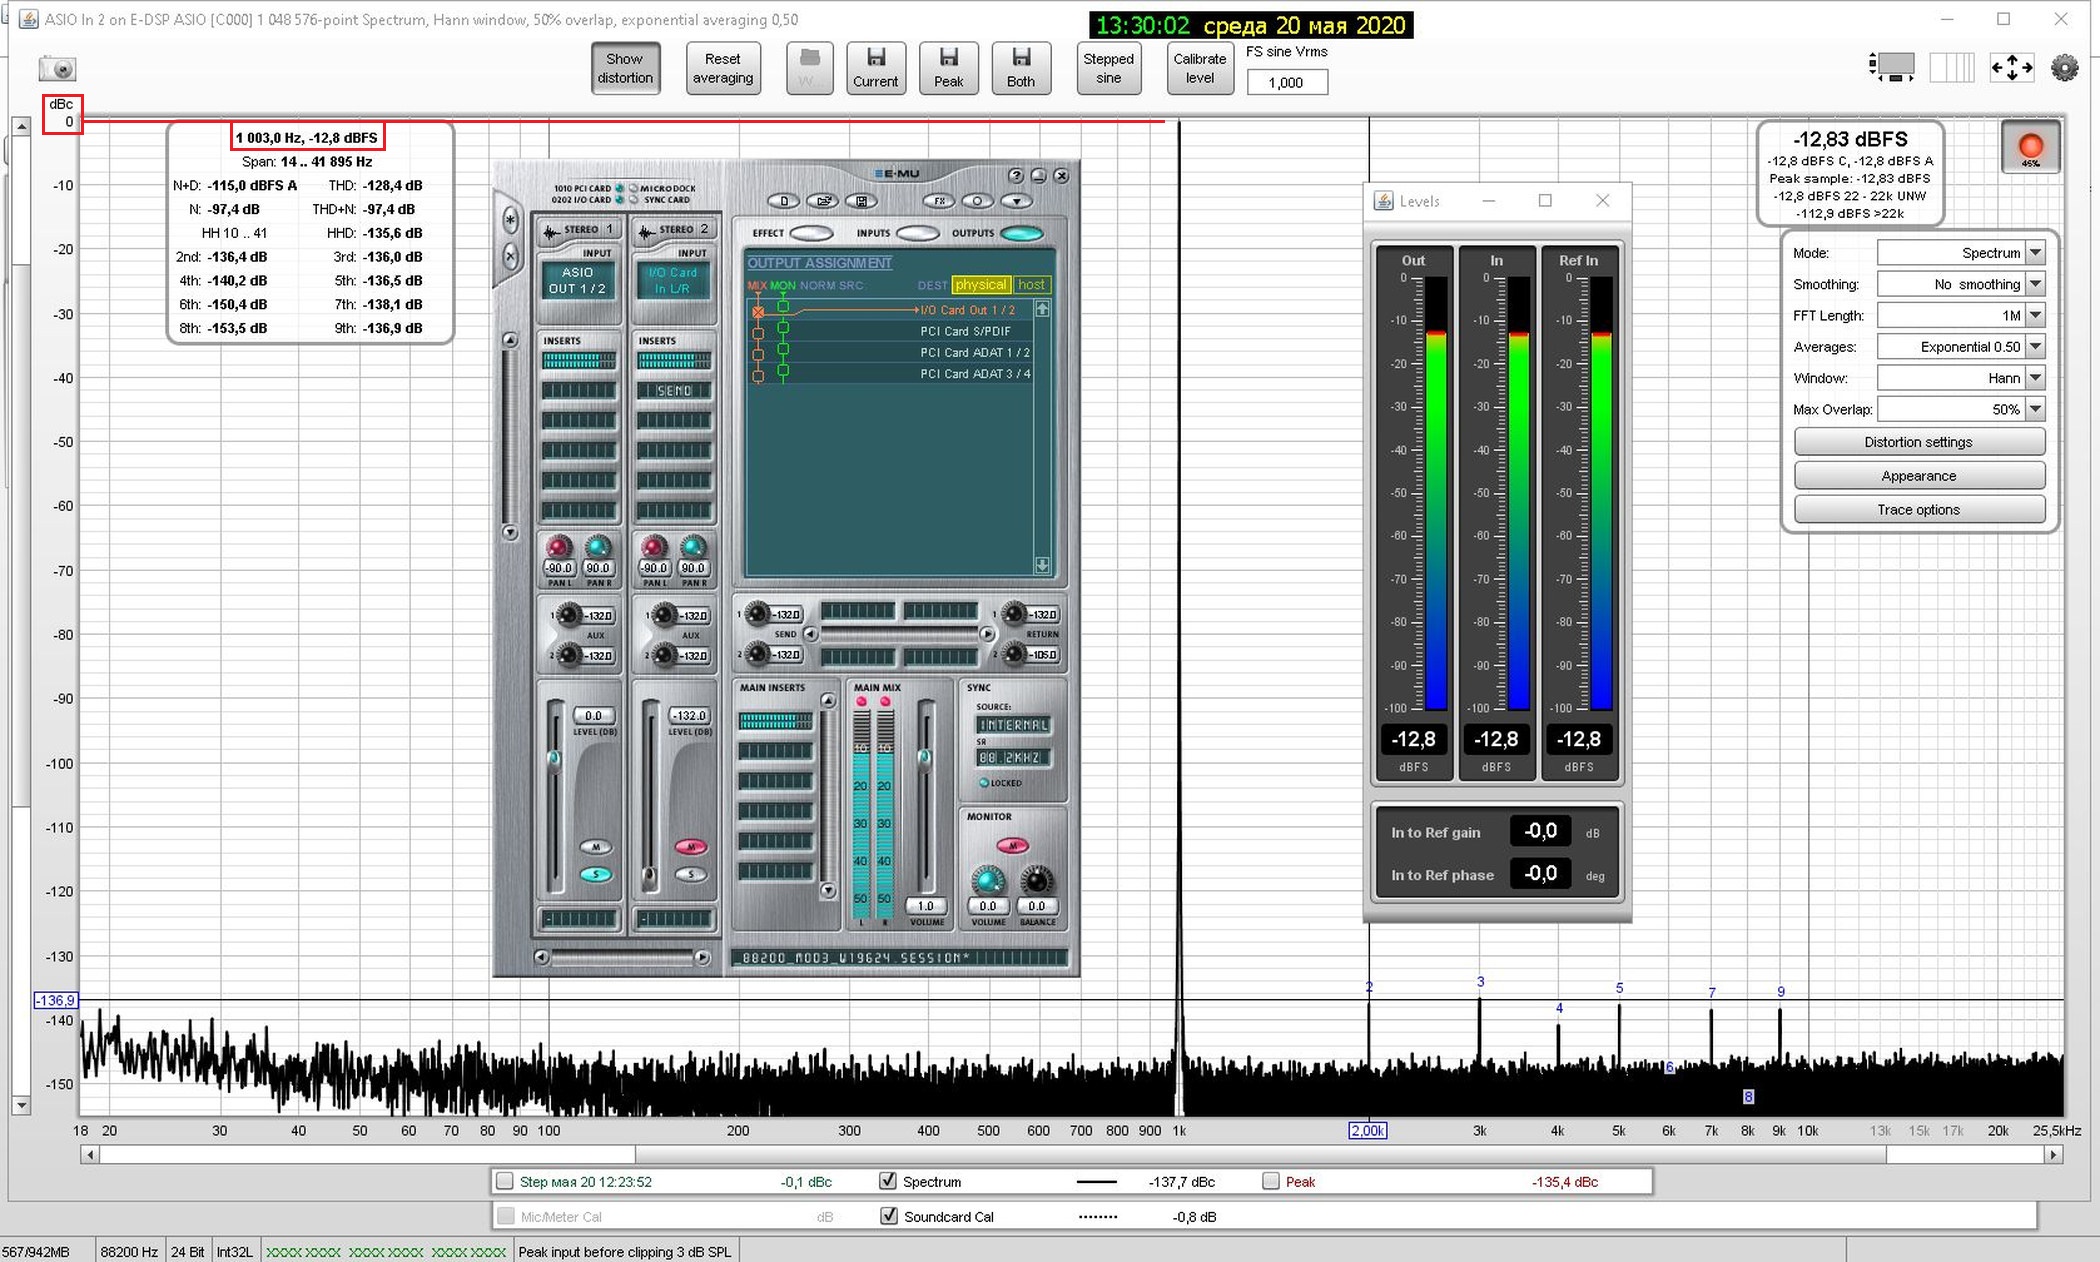Click the Stereo 1 strip waveform icon
The width and height of the screenshot is (2100, 1262).
point(551,232)
